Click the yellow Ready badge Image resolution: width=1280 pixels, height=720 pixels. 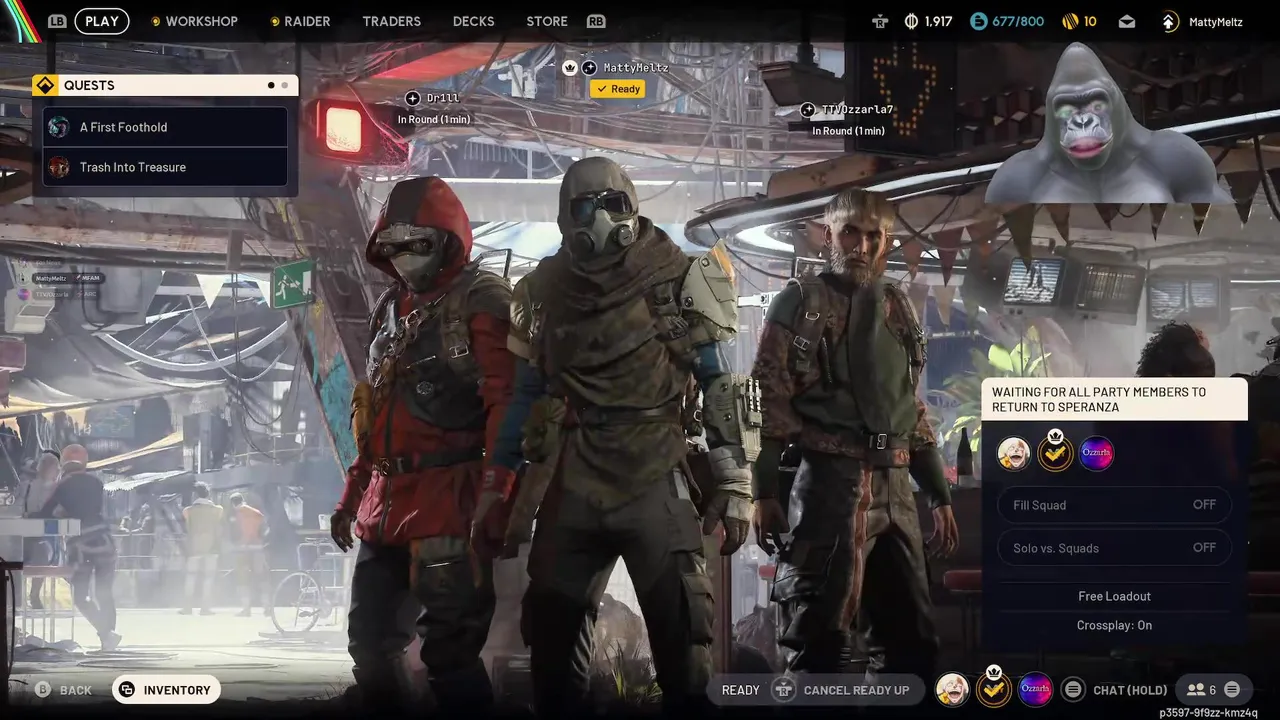point(617,89)
